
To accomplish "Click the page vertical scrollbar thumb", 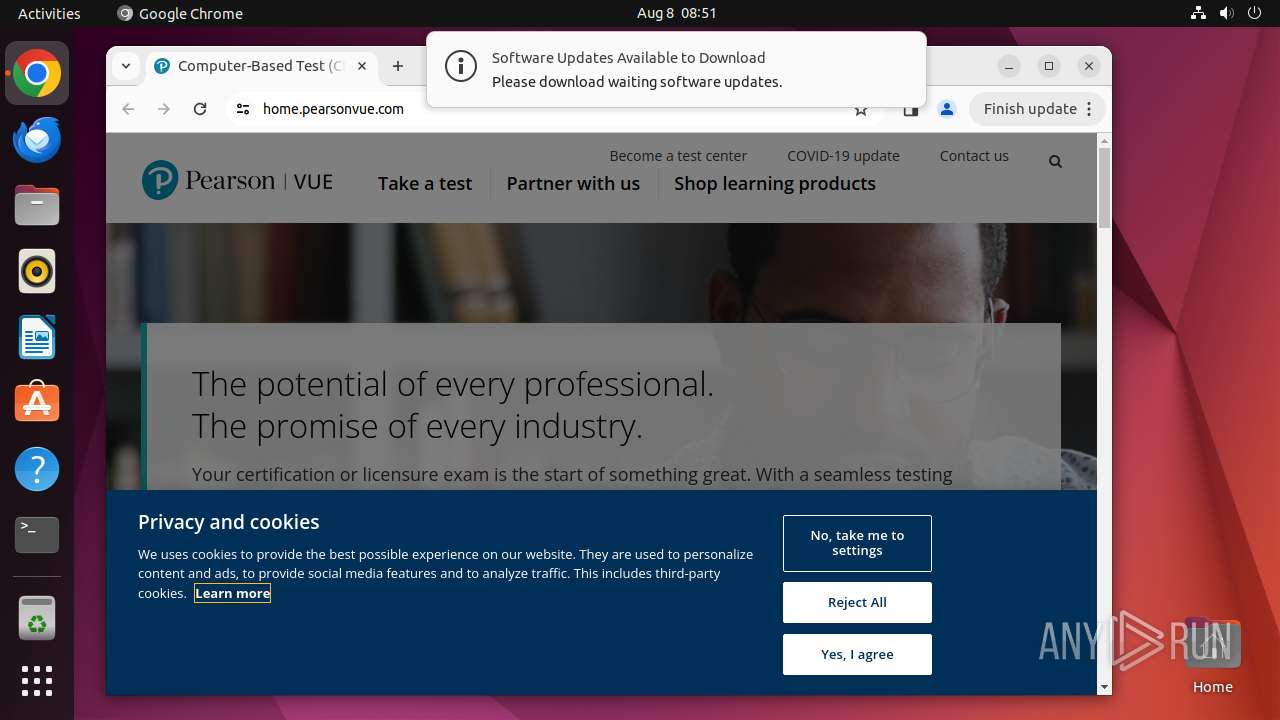I will (1104, 188).
